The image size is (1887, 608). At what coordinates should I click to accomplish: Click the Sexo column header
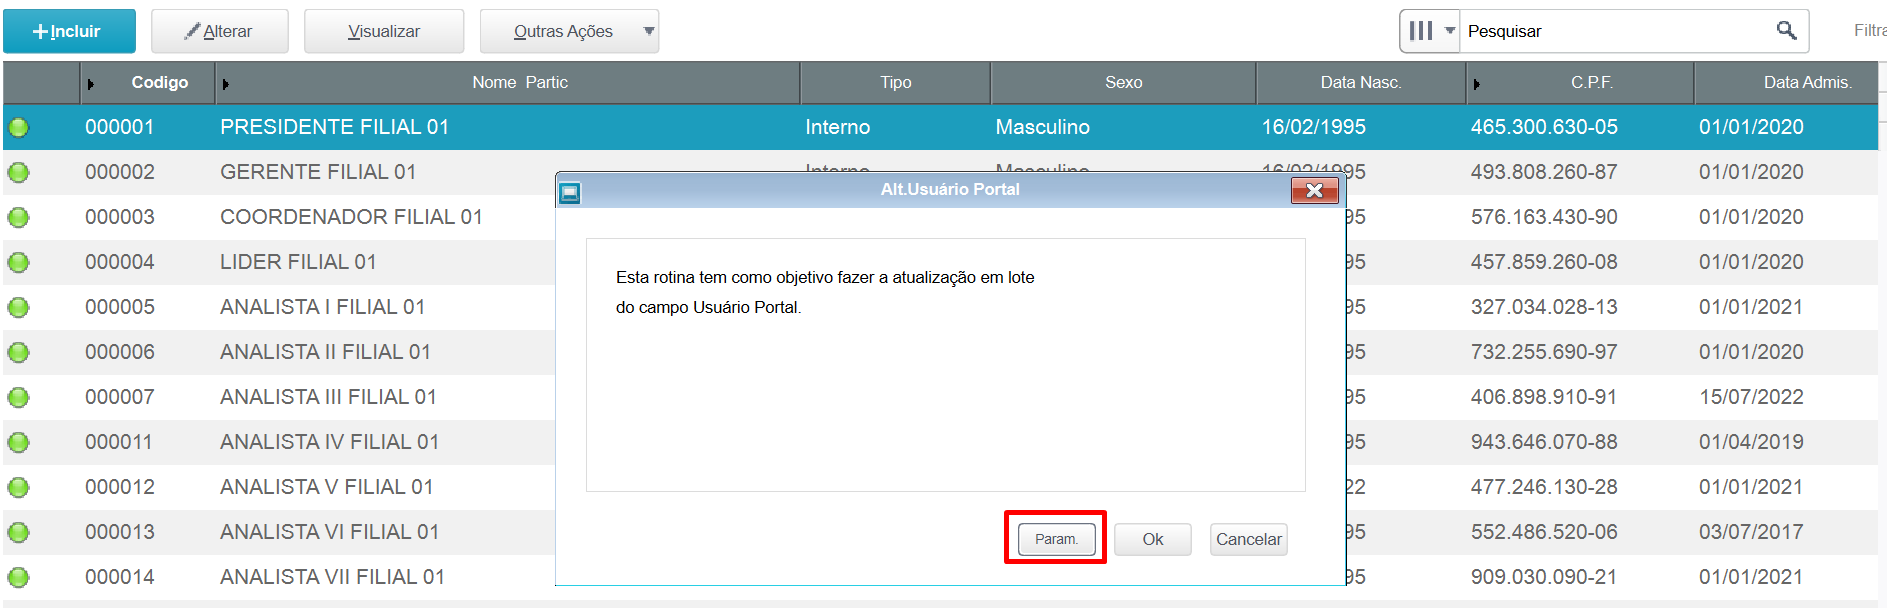click(x=1123, y=83)
